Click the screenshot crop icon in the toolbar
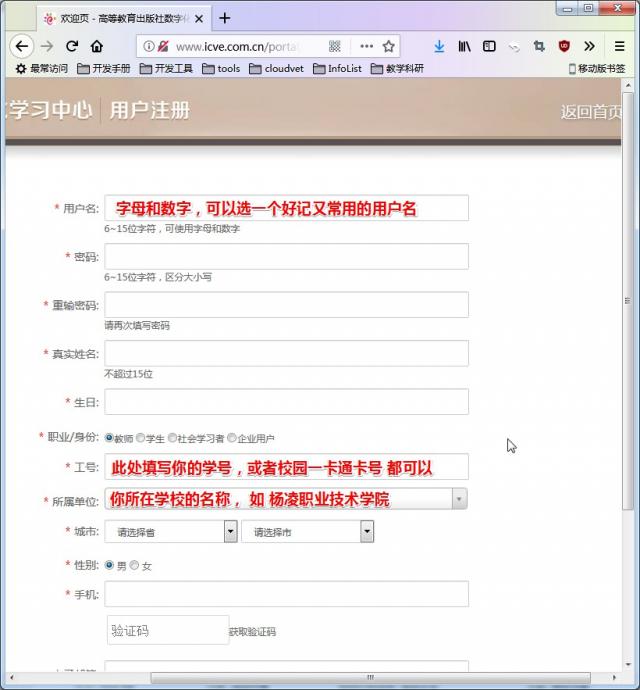640x690 pixels. (x=539, y=46)
